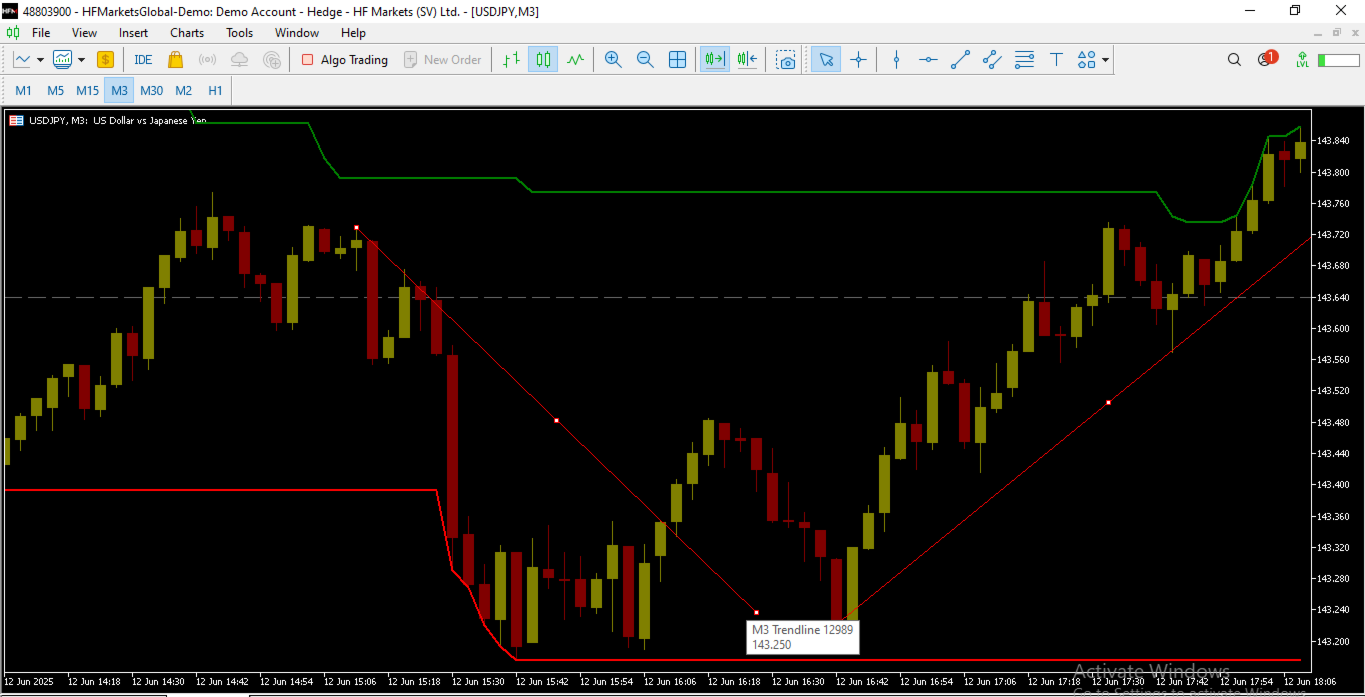Switch timeframe to M15
The image size is (1365, 697).
pyautogui.click(x=87, y=90)
